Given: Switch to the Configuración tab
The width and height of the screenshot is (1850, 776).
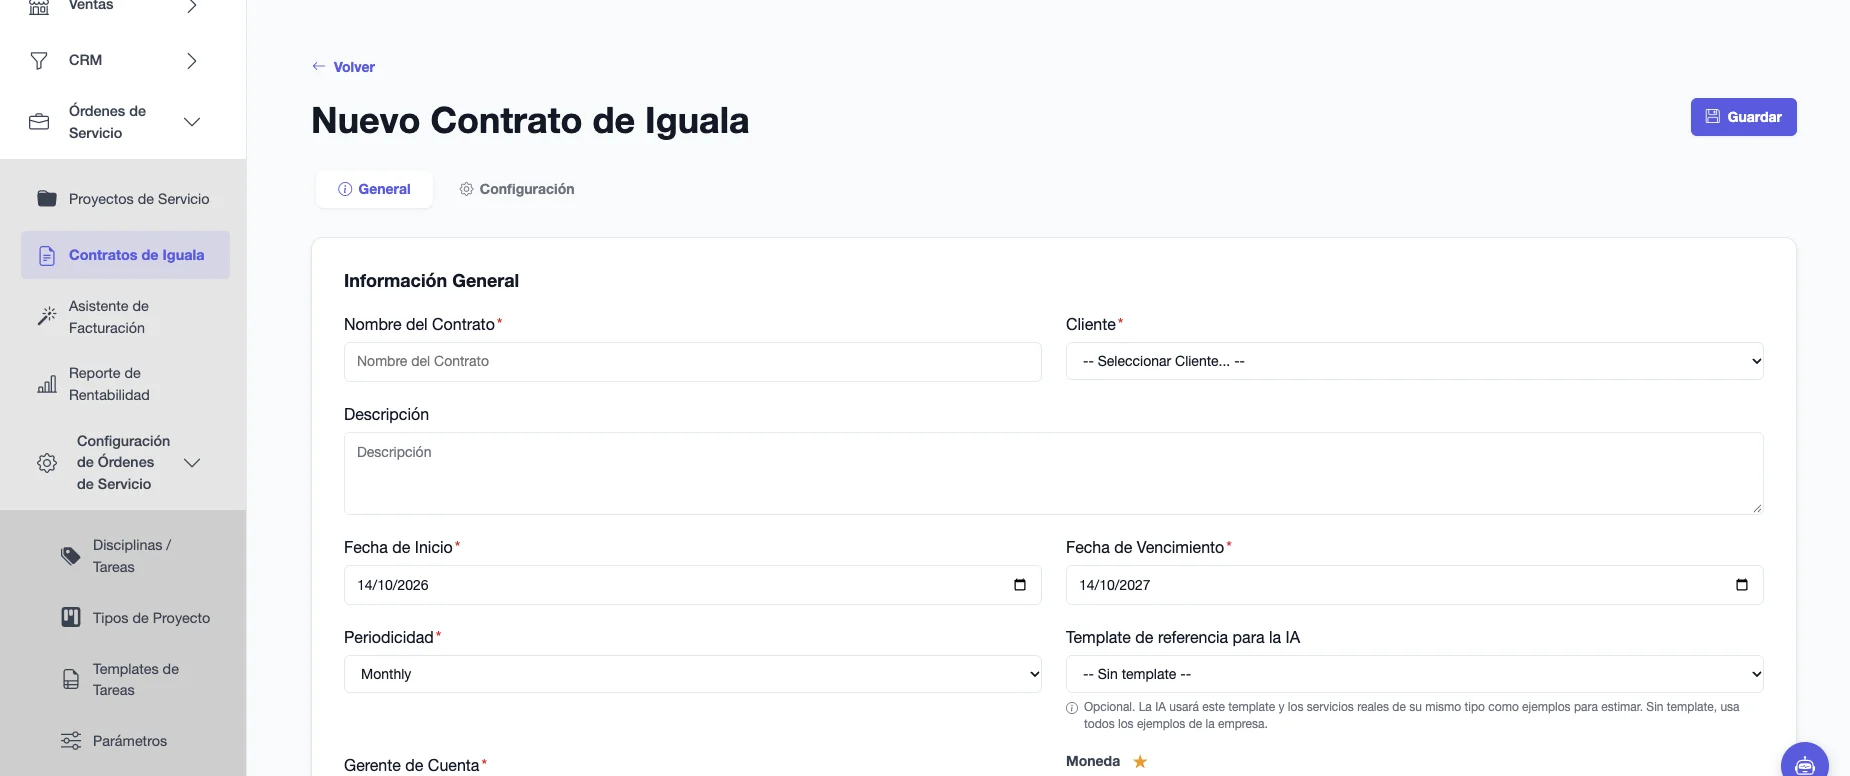Looking at the screenshot, I should 516,189.
